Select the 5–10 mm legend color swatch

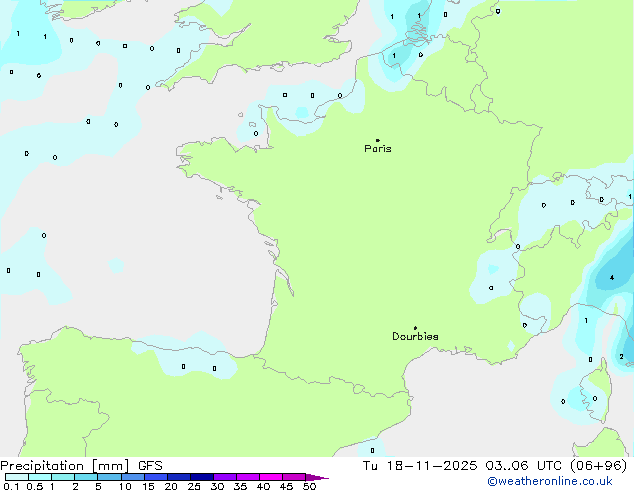[109, 477]
